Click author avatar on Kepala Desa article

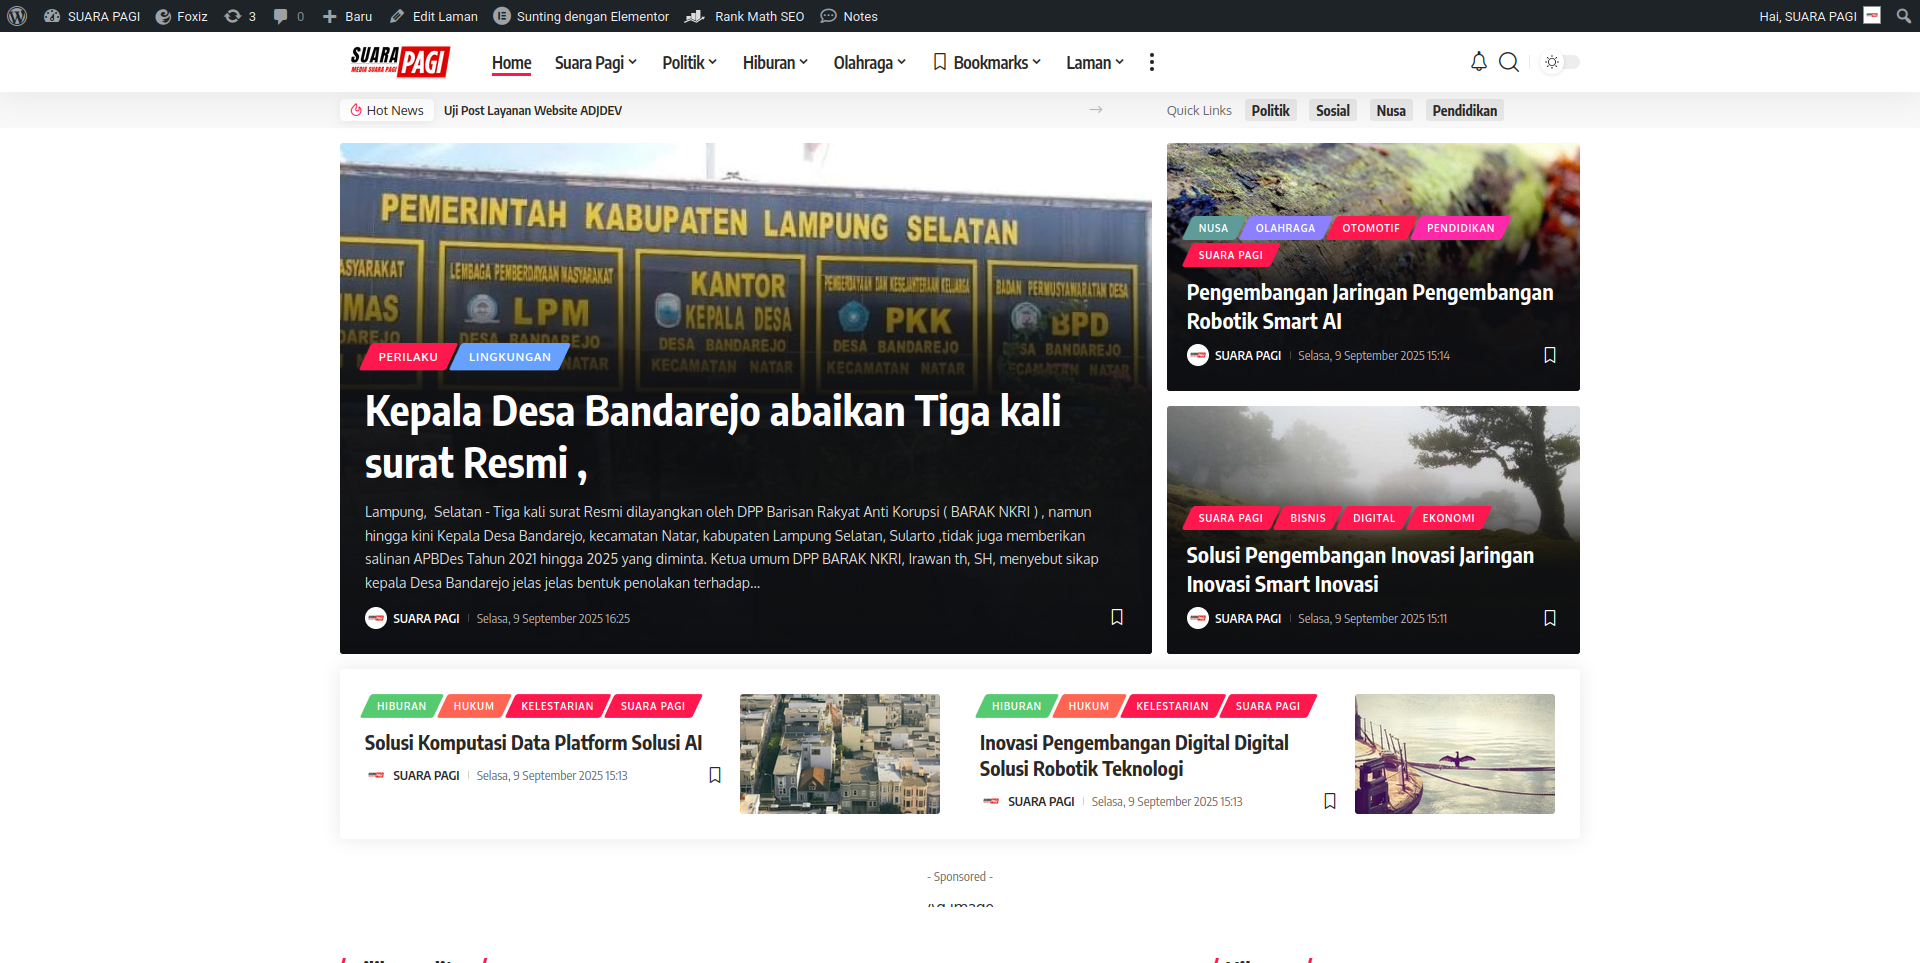[x=376, y=618]
